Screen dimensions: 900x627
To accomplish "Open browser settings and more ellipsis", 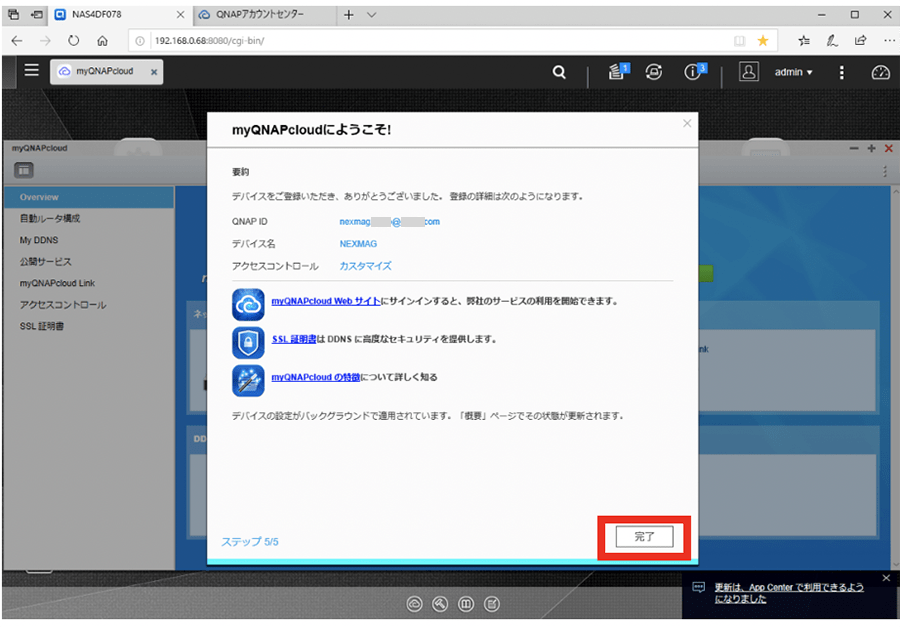I will [889, 41].
